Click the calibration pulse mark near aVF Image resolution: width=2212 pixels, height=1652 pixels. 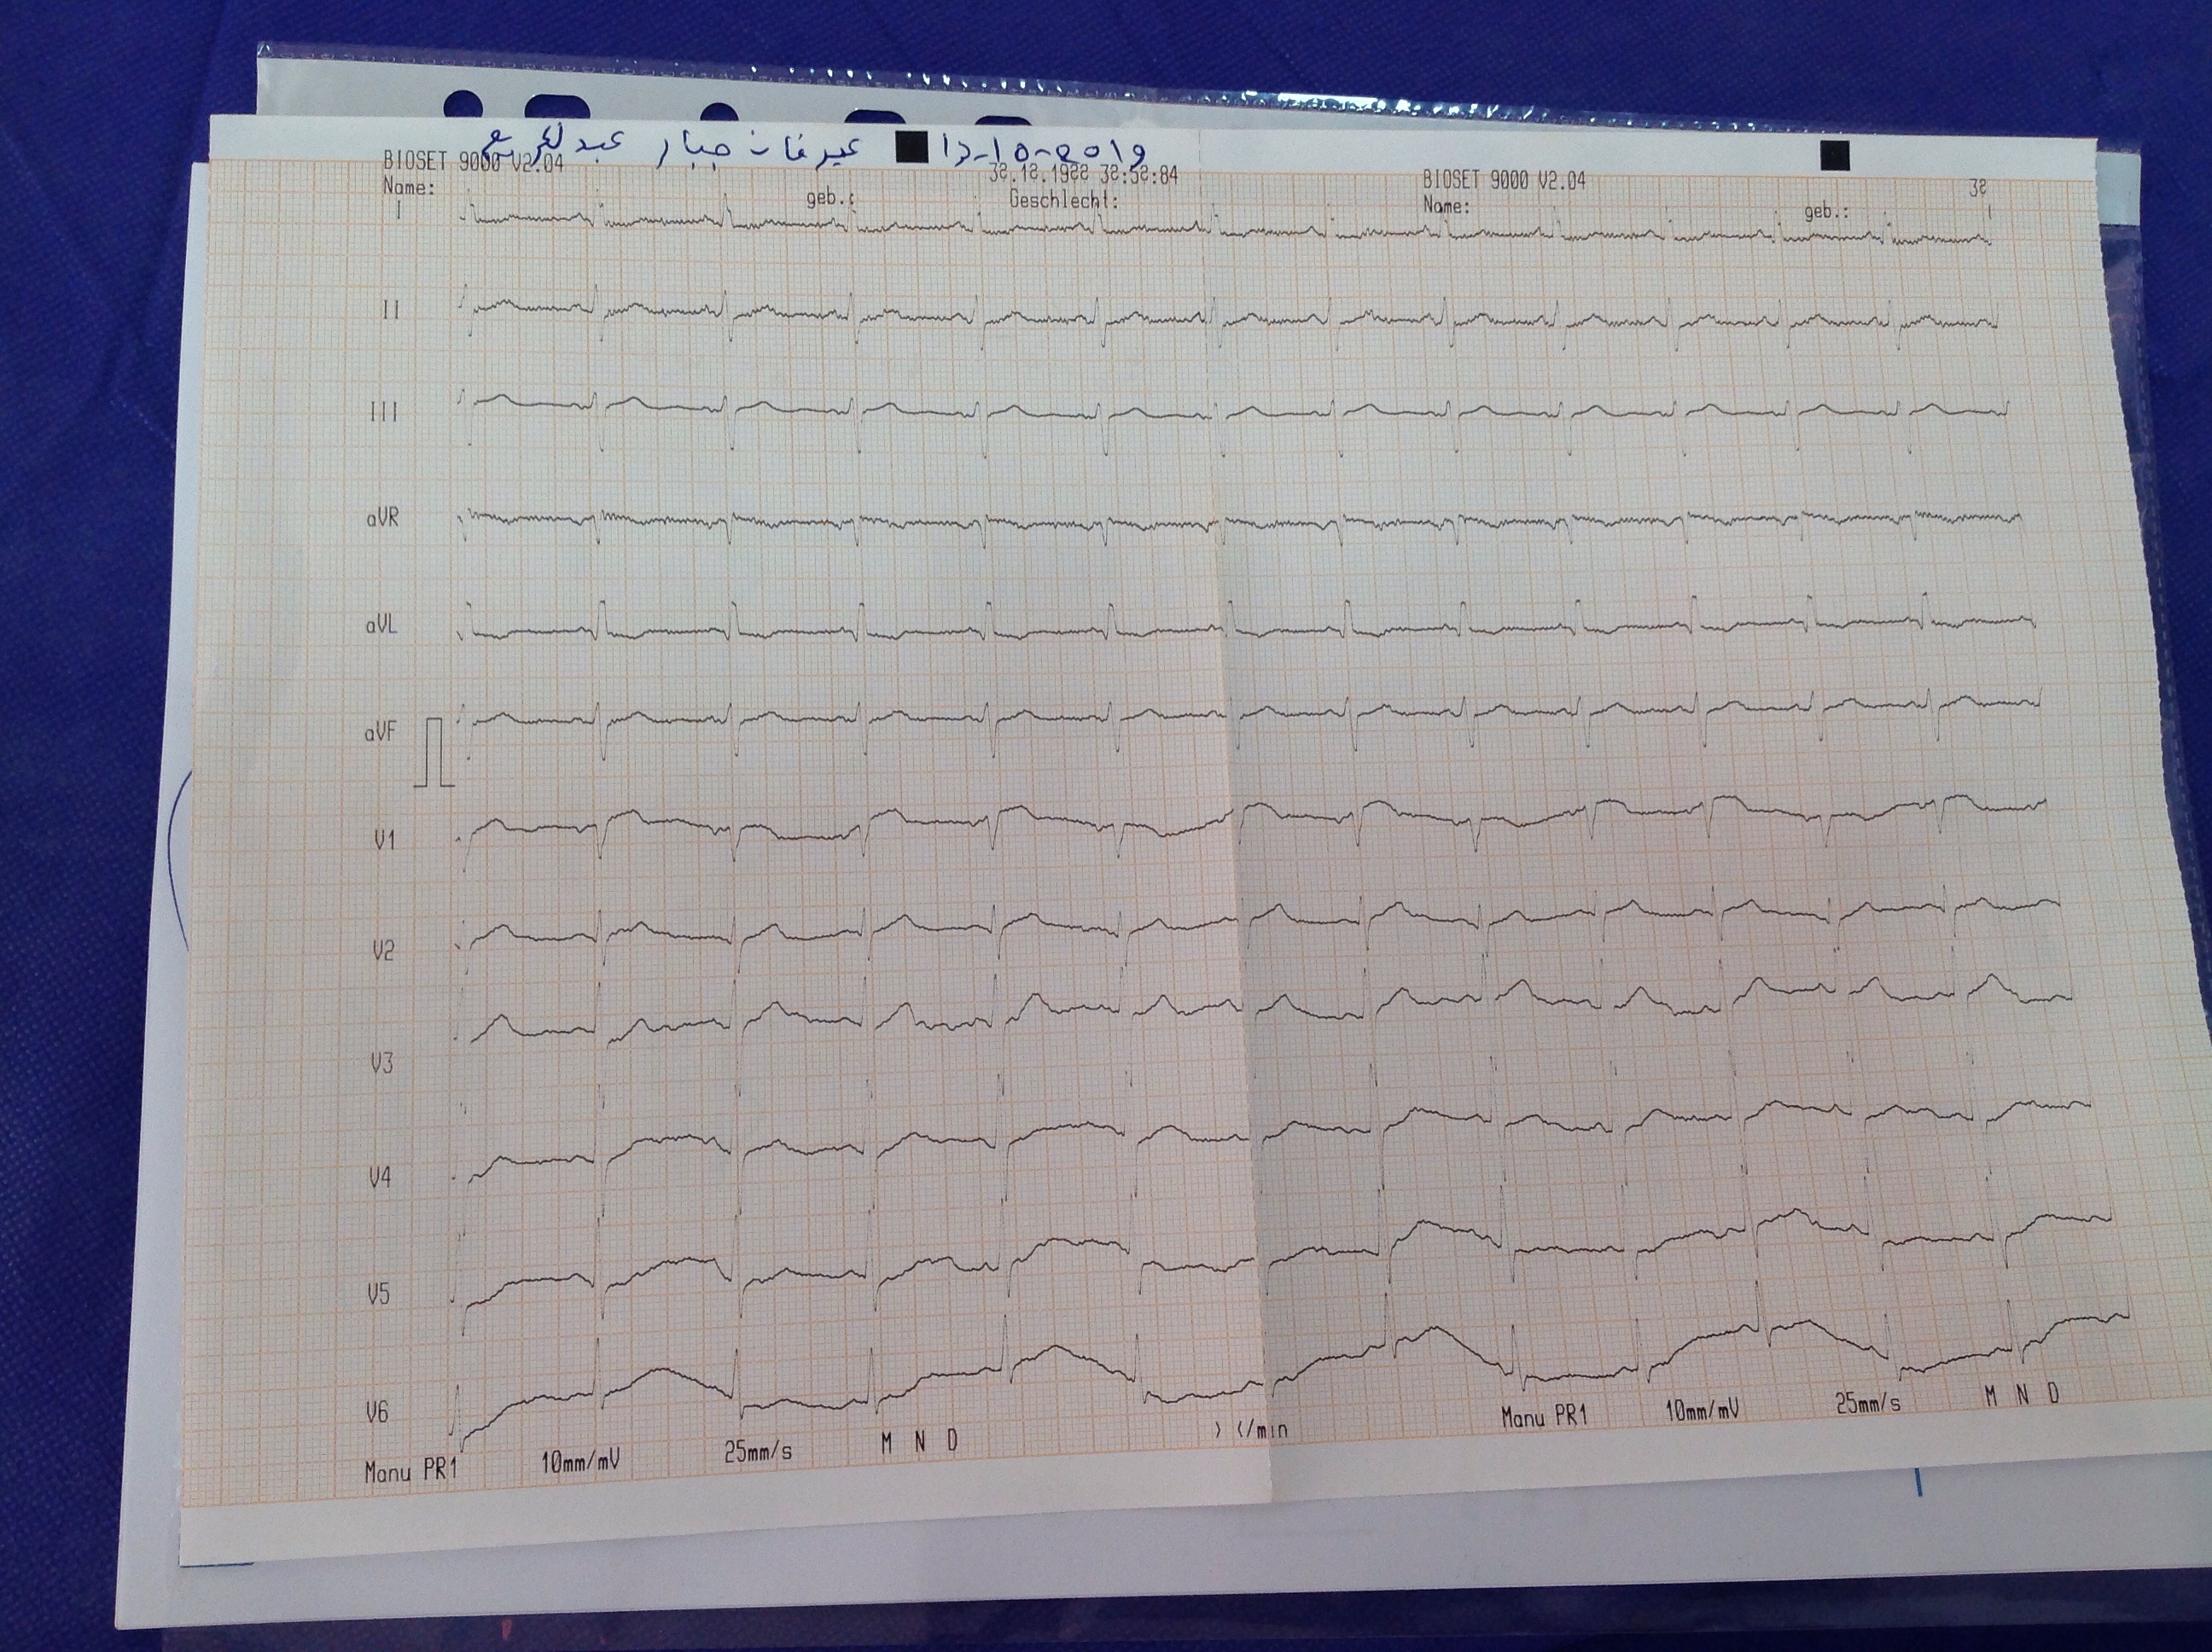436,752
